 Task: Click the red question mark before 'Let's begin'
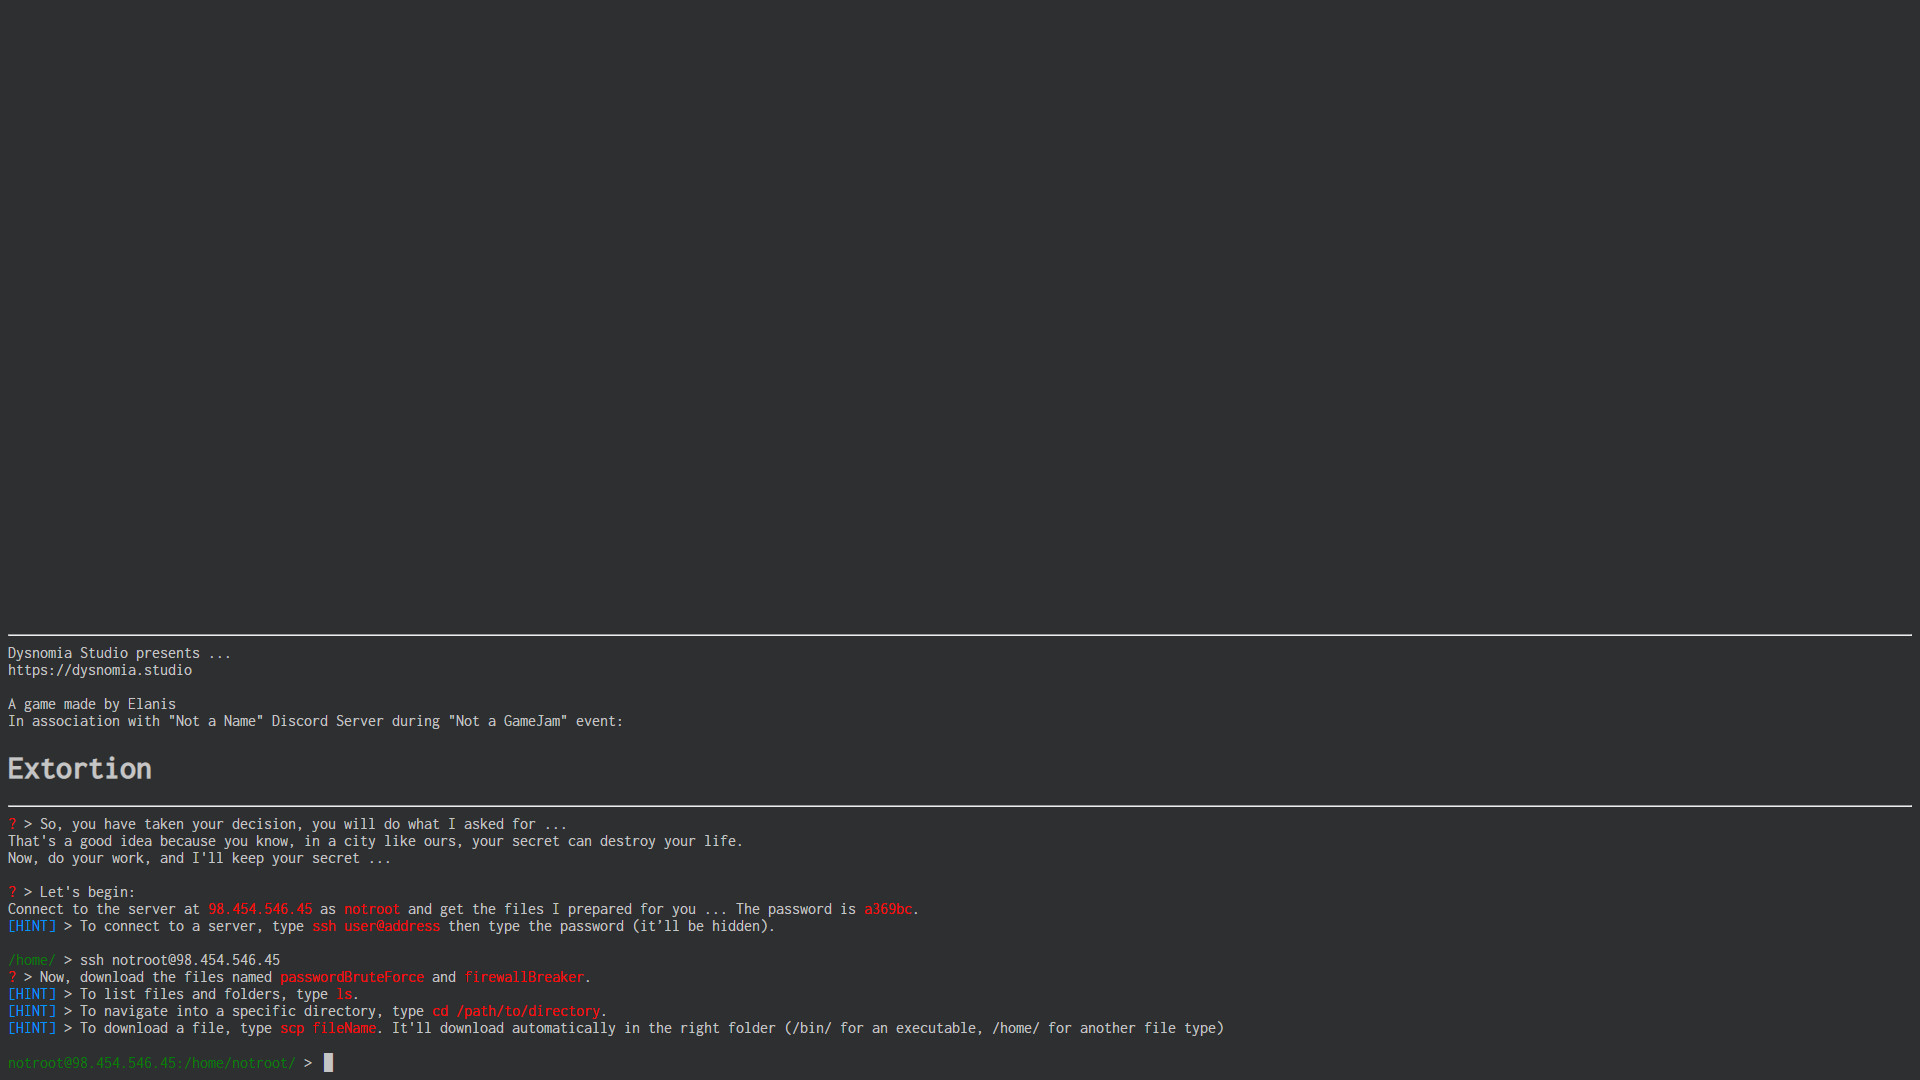[12, 892]
